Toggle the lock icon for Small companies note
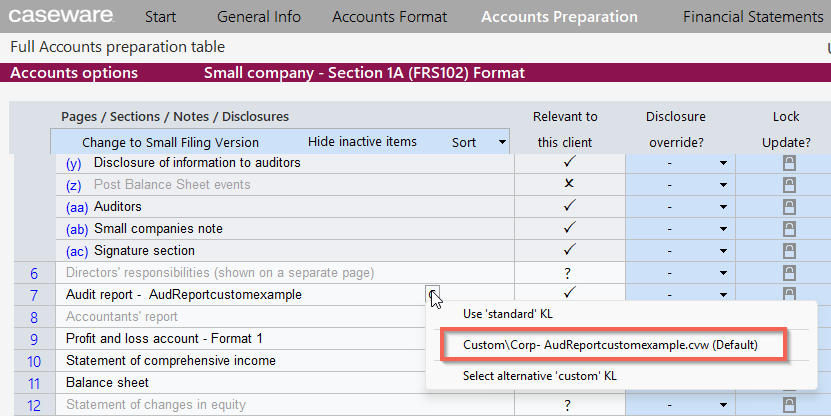 (789, 229)
